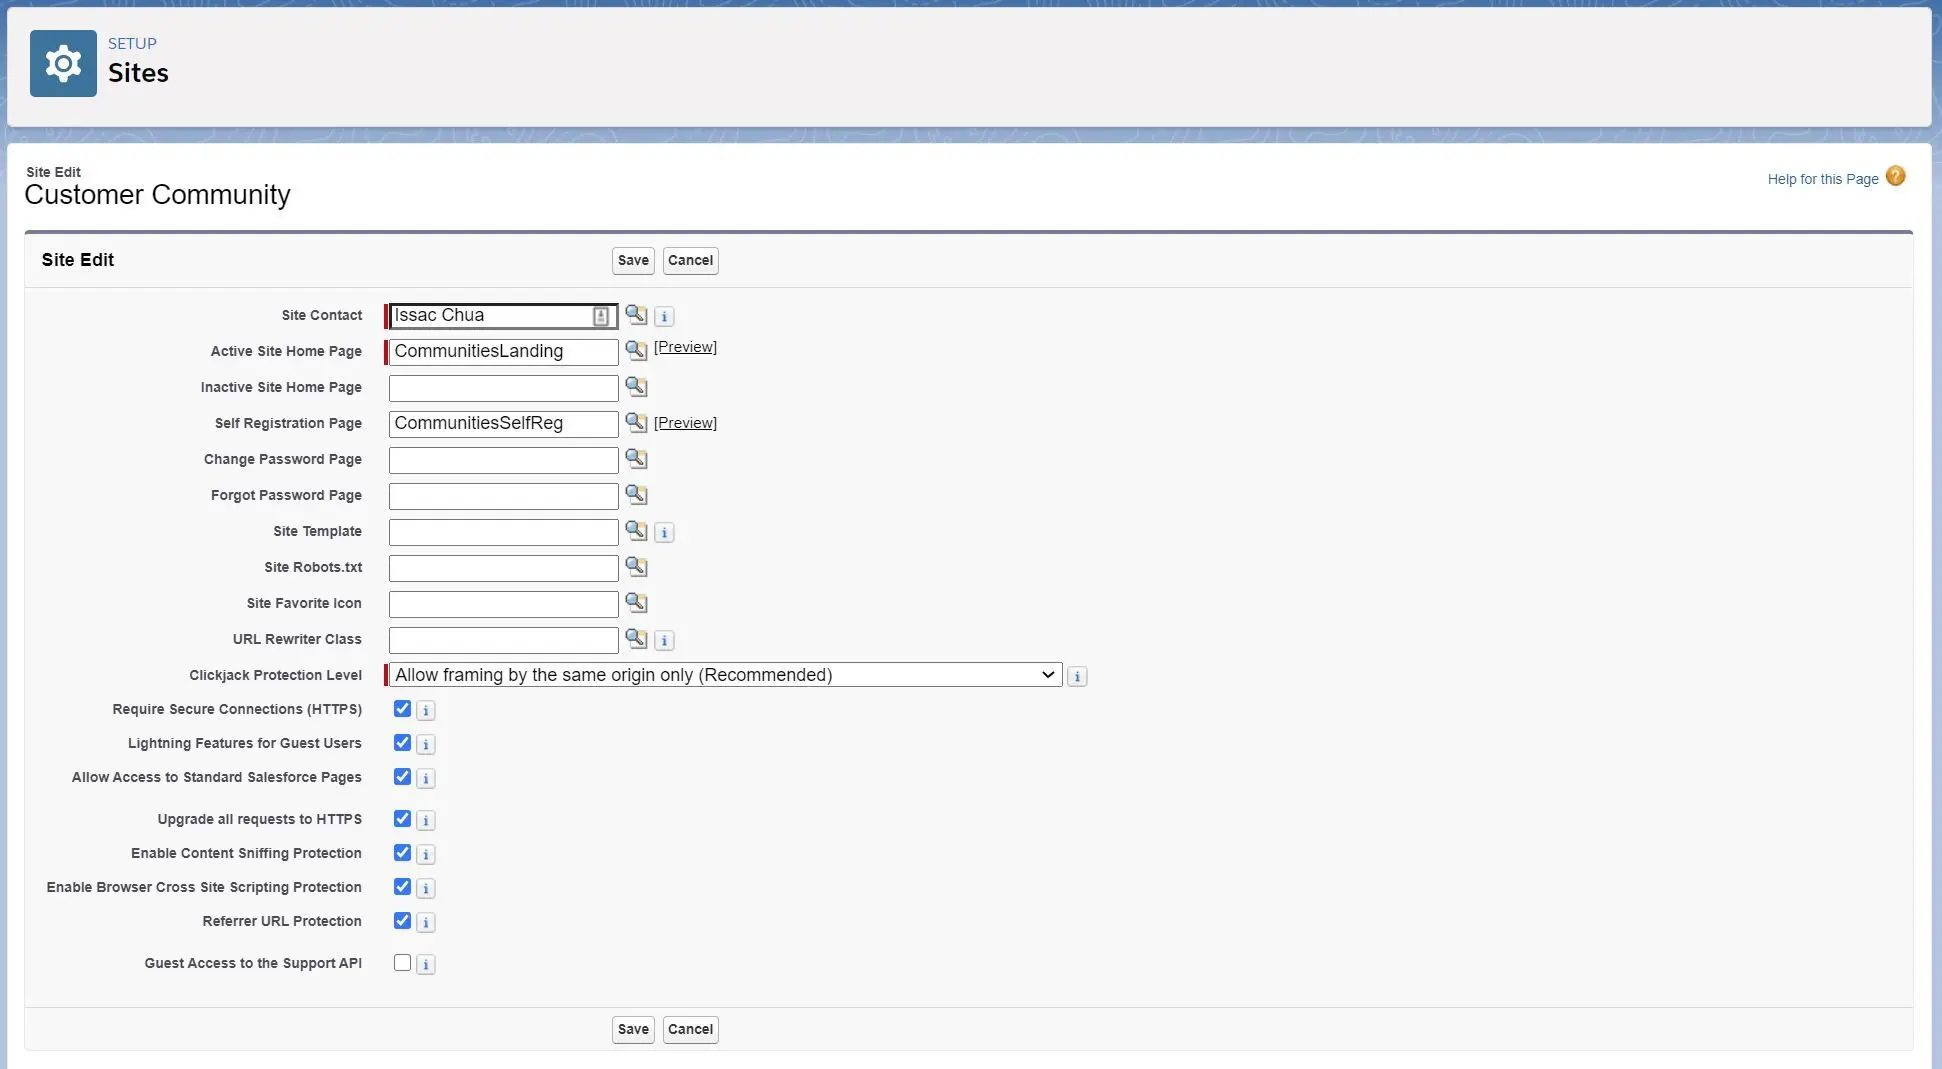This screenshot has width=1942, height=1069.
Task: Click the Site Robots.txt input field
Action: [503, 568]
